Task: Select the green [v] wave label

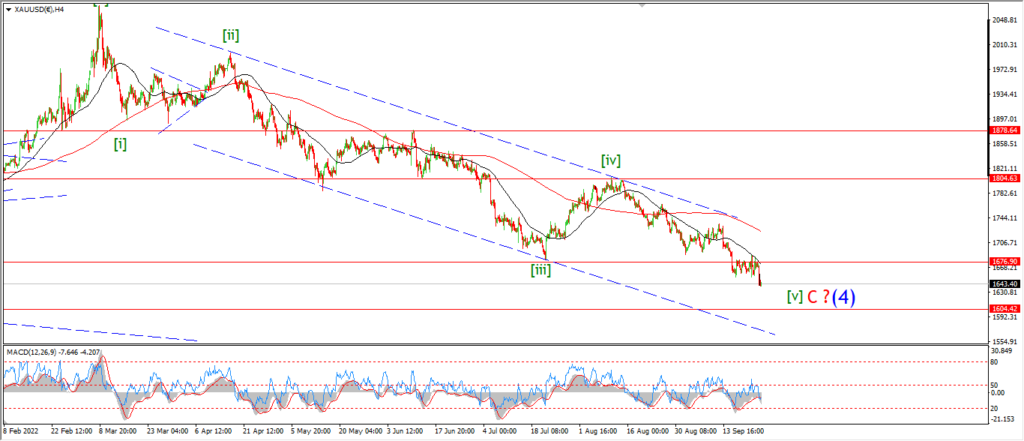Action: tap(794, 297)
